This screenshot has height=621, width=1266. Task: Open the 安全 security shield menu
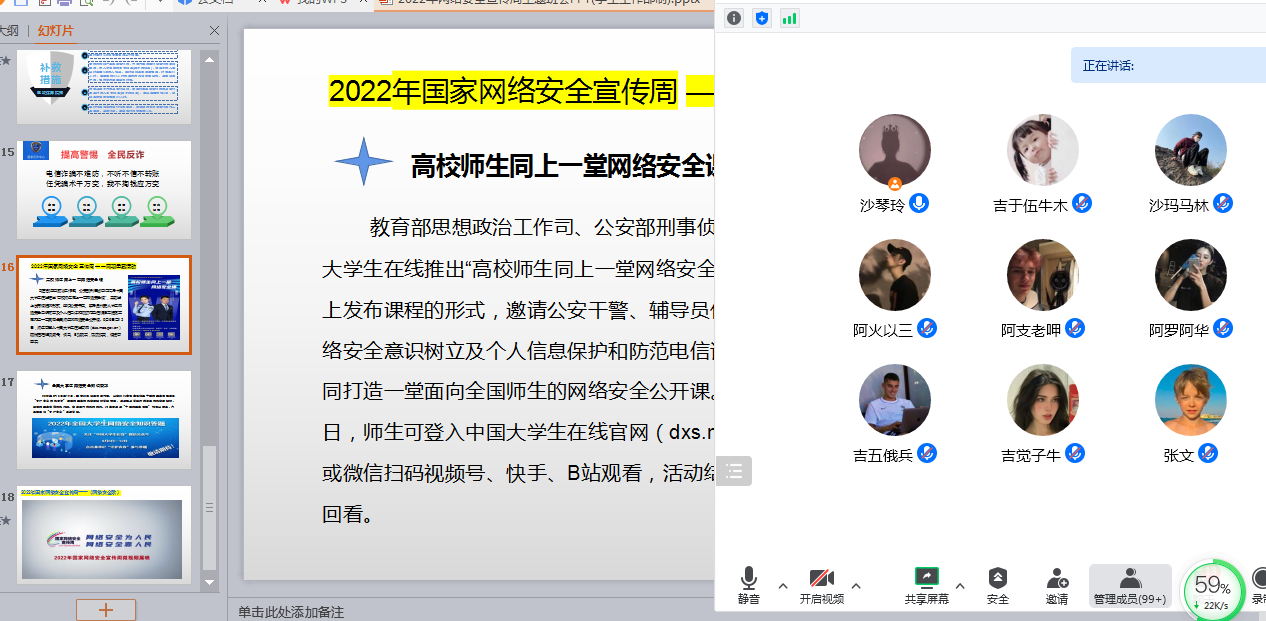click(x=997, y=579)
